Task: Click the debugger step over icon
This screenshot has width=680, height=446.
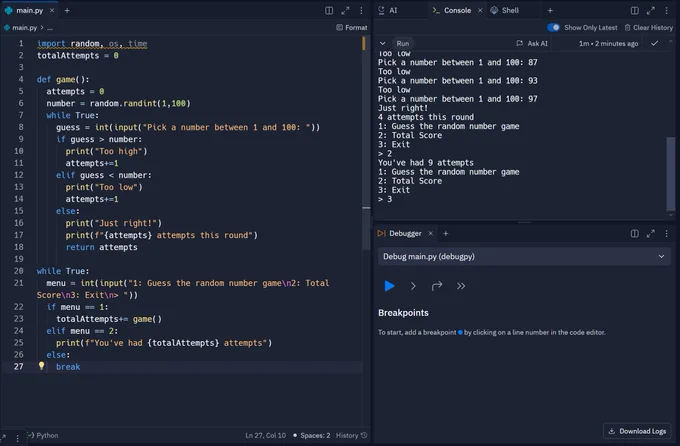Action: pos(437,286)
